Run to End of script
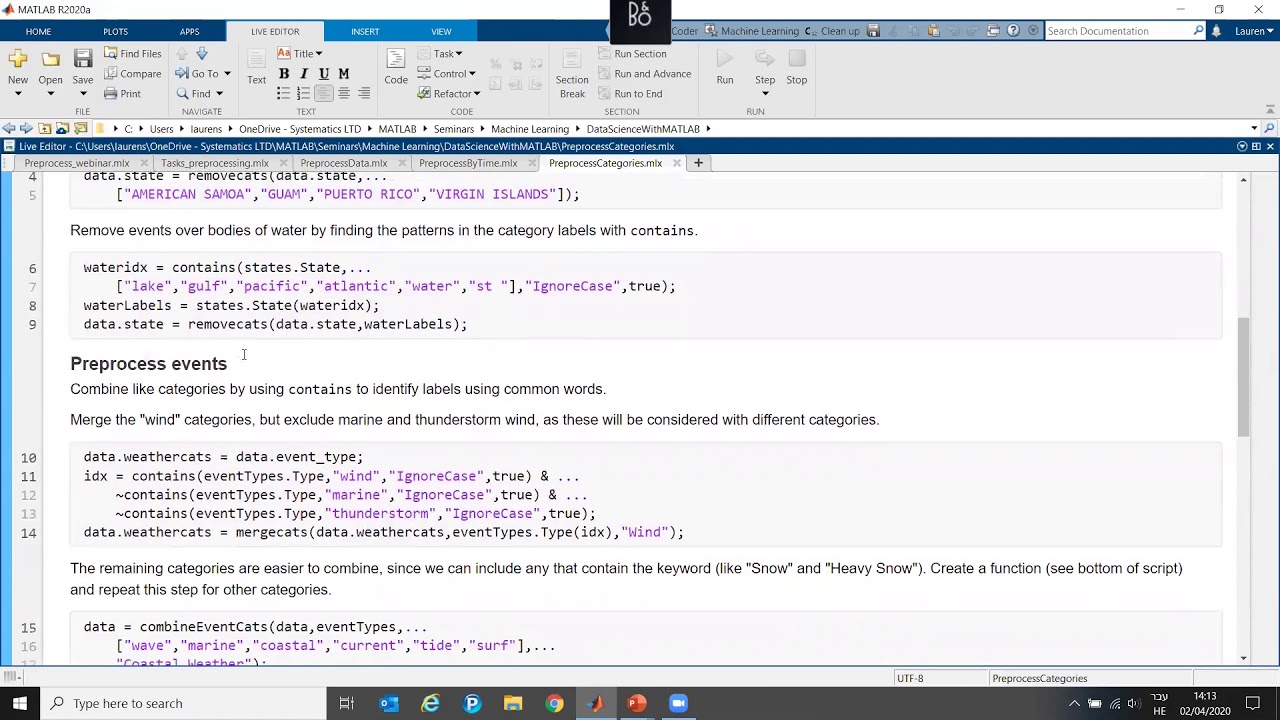Viewport: 1280px width, 720px height. click(x=630, y=94)
